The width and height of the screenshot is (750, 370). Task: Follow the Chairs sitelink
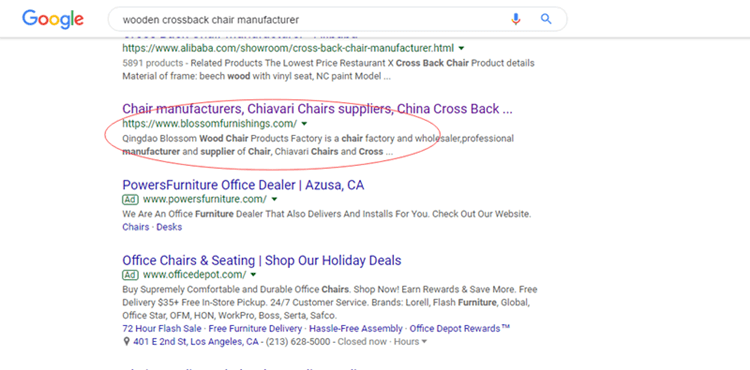pos(136,227)
